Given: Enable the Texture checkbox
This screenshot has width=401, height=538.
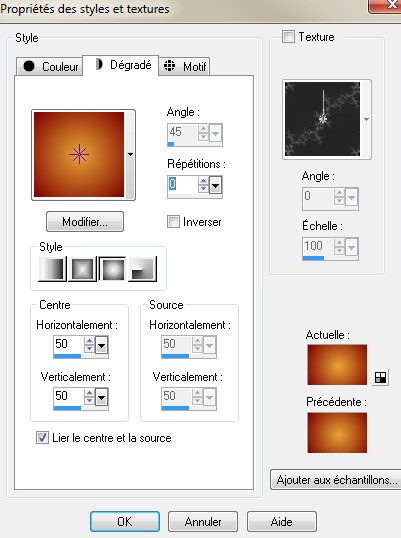Looking at the screenshot, I should coord(288,36).
